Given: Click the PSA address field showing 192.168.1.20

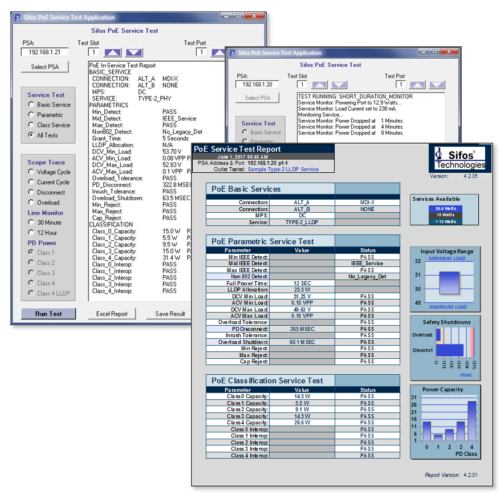Looking at the screenshot, I should (257, 84).
